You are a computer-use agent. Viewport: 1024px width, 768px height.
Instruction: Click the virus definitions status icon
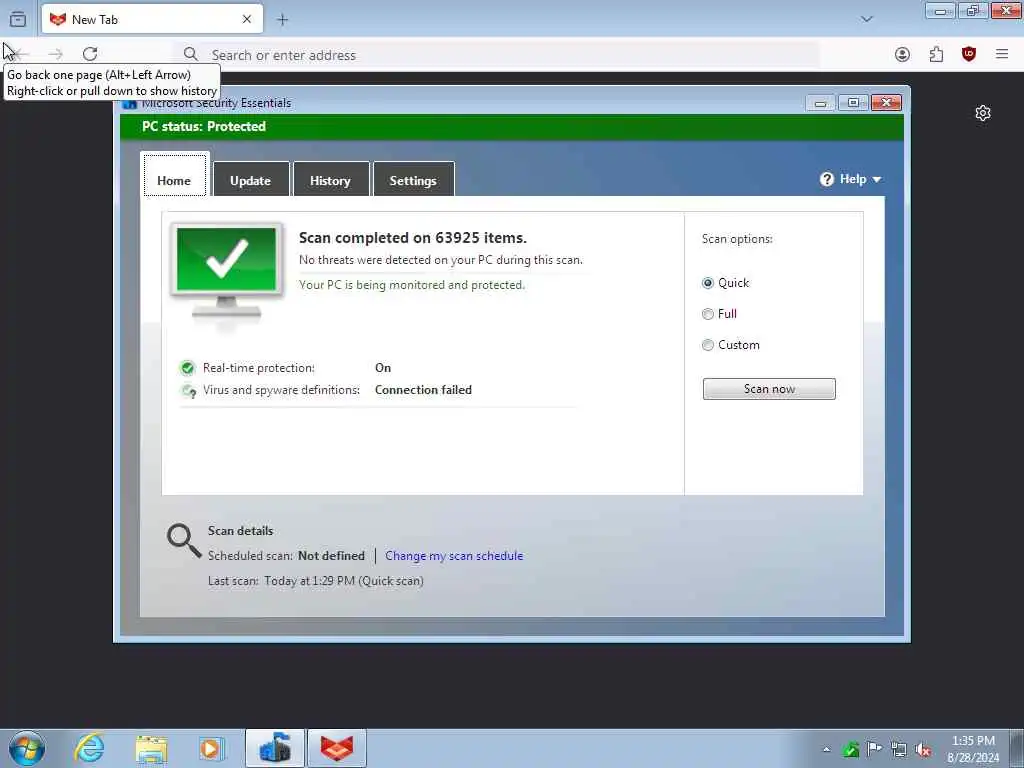[x=189, y=391]
